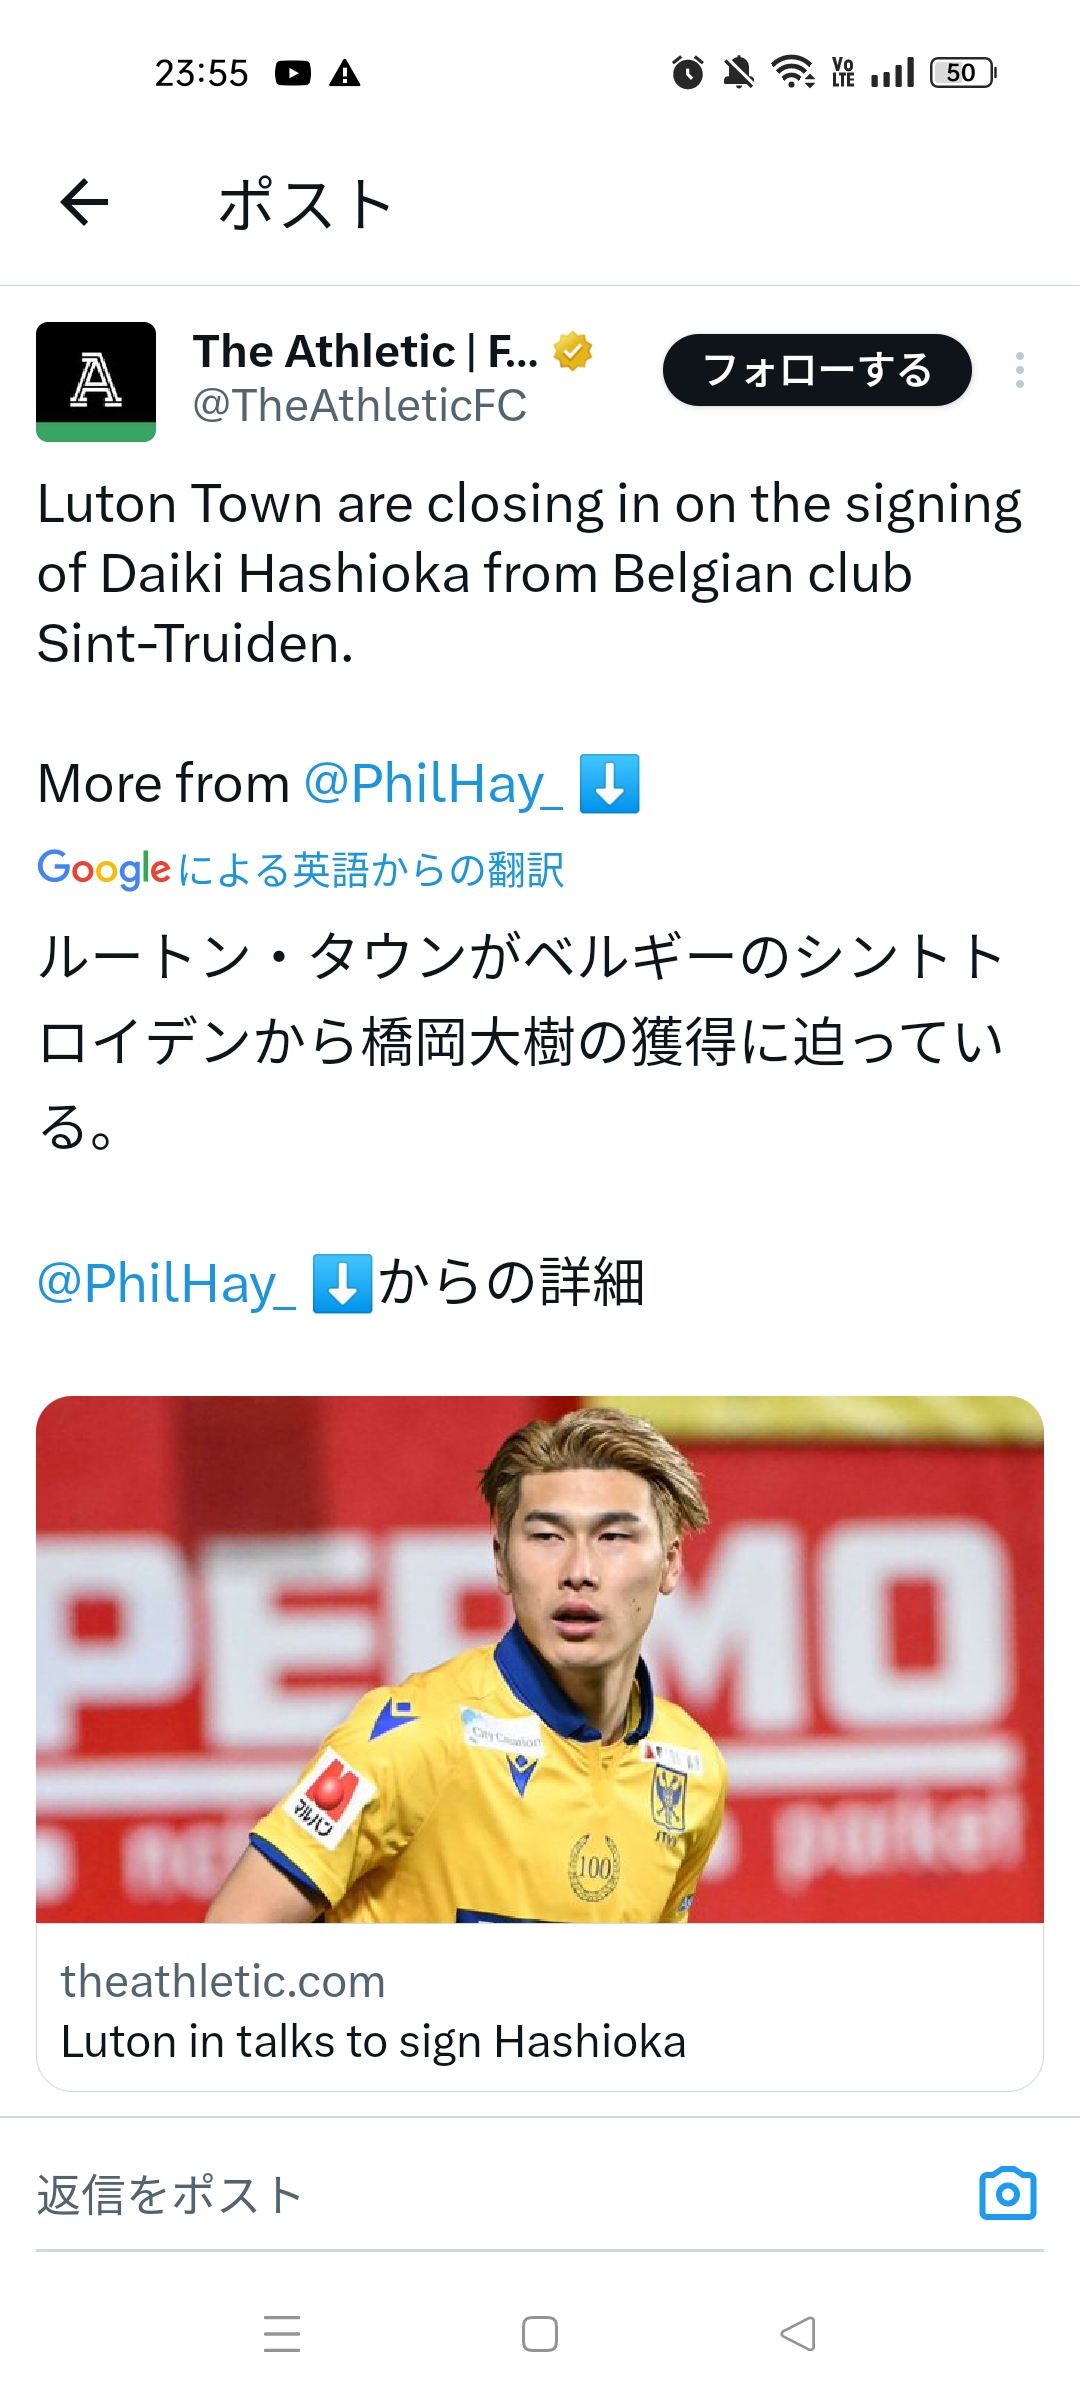Screen dimensions: 1080x2400
Task: Tap the back arrow icon
Action: pos(85,203)
